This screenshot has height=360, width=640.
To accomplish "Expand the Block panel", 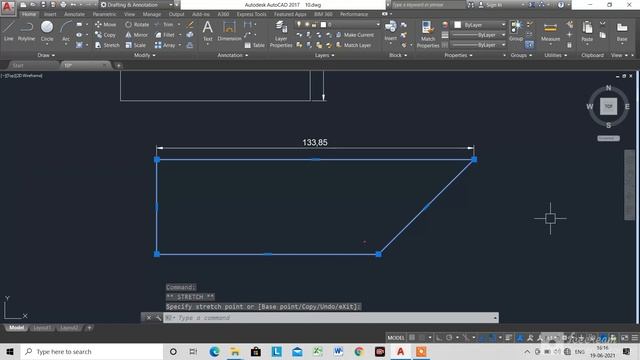I will (398, 55).
